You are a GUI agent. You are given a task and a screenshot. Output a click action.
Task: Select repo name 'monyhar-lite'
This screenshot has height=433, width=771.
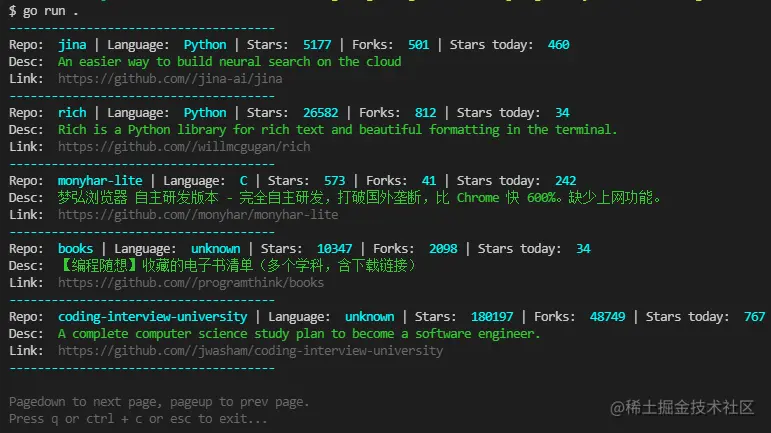coord(100,181)
